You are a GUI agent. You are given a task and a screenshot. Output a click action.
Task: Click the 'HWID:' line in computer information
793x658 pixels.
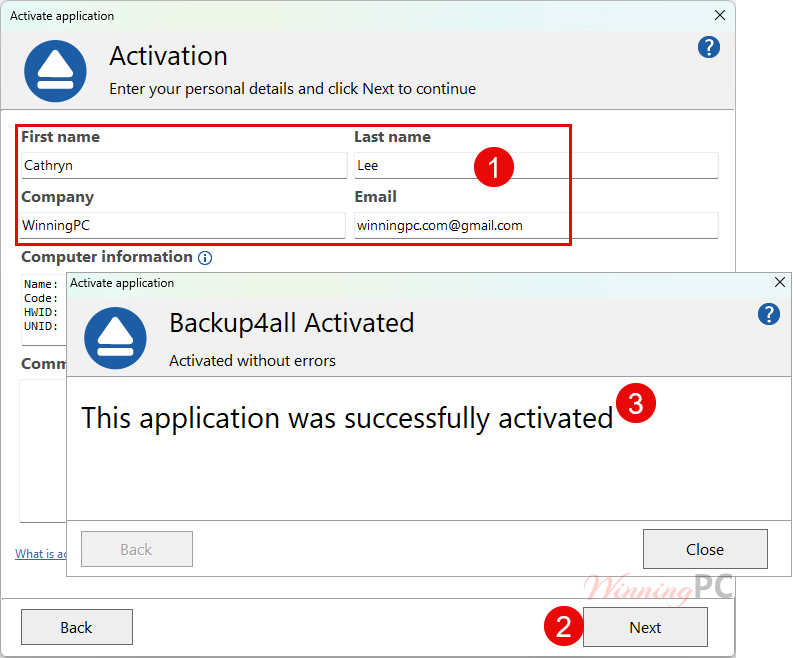click(41, 313)
